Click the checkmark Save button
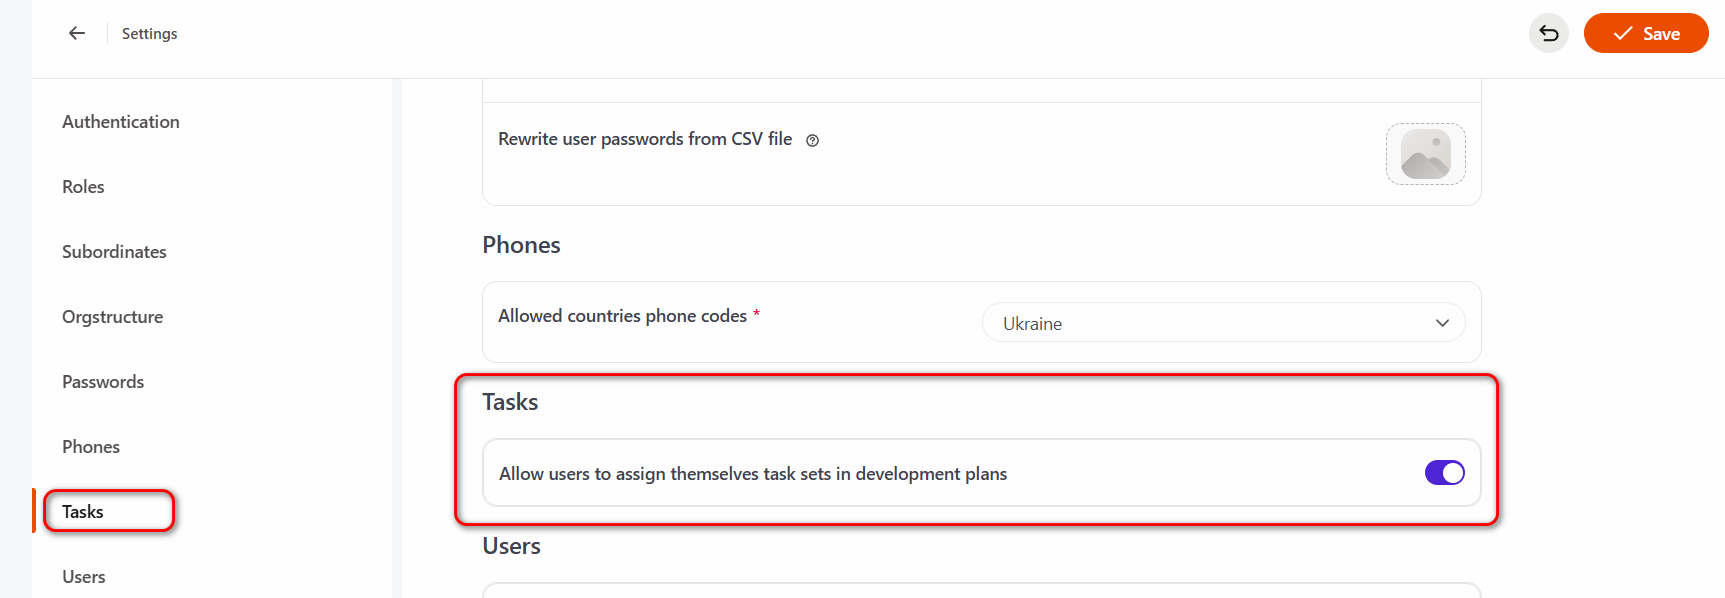Viewport: 1725px width, 598px height. (x=1645, y=34)
